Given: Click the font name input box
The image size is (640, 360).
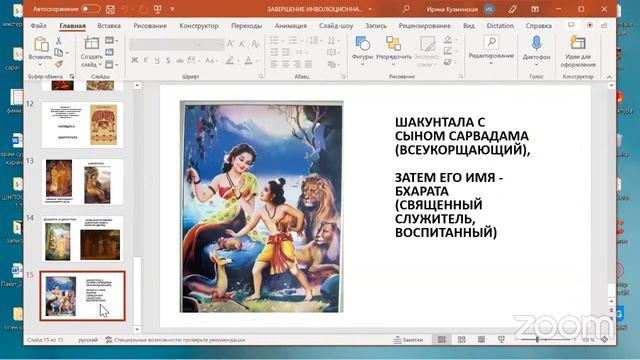Looking at the screenshot, I should point(162,44).
